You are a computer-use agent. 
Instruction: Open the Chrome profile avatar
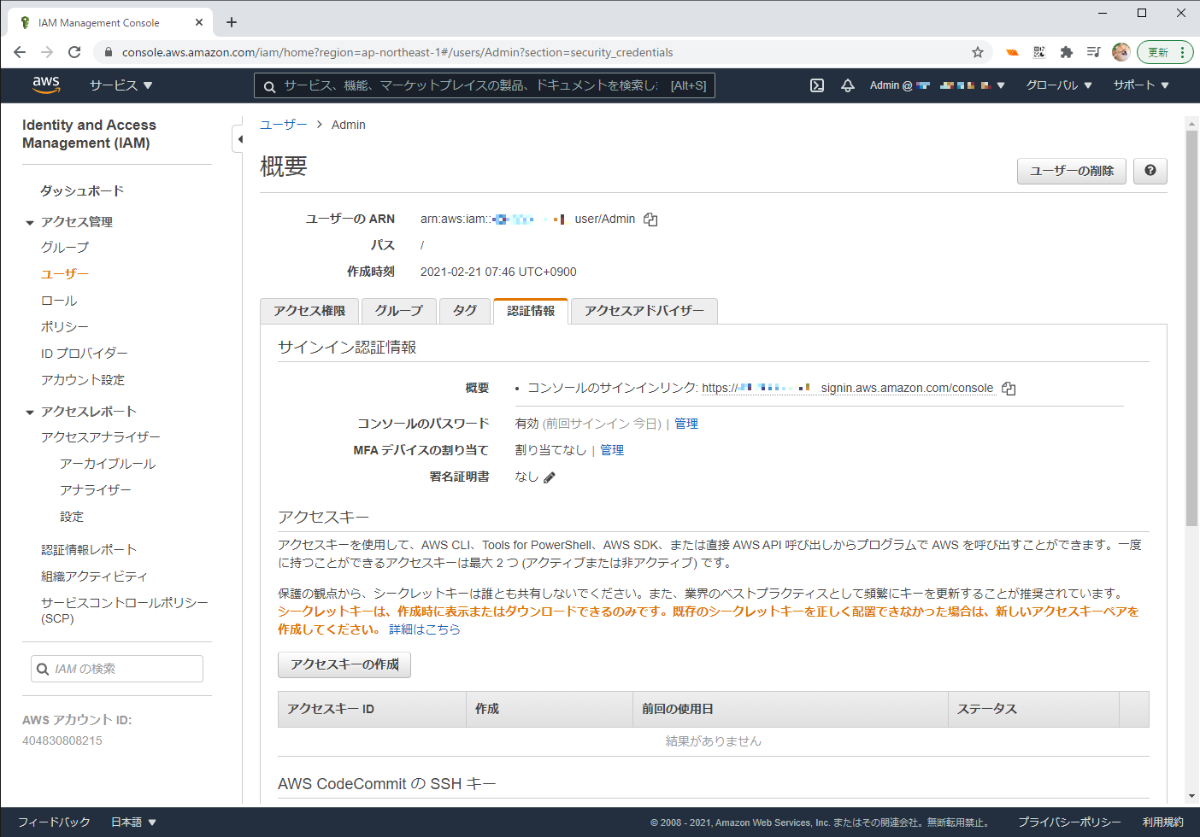click(1121, 52)
